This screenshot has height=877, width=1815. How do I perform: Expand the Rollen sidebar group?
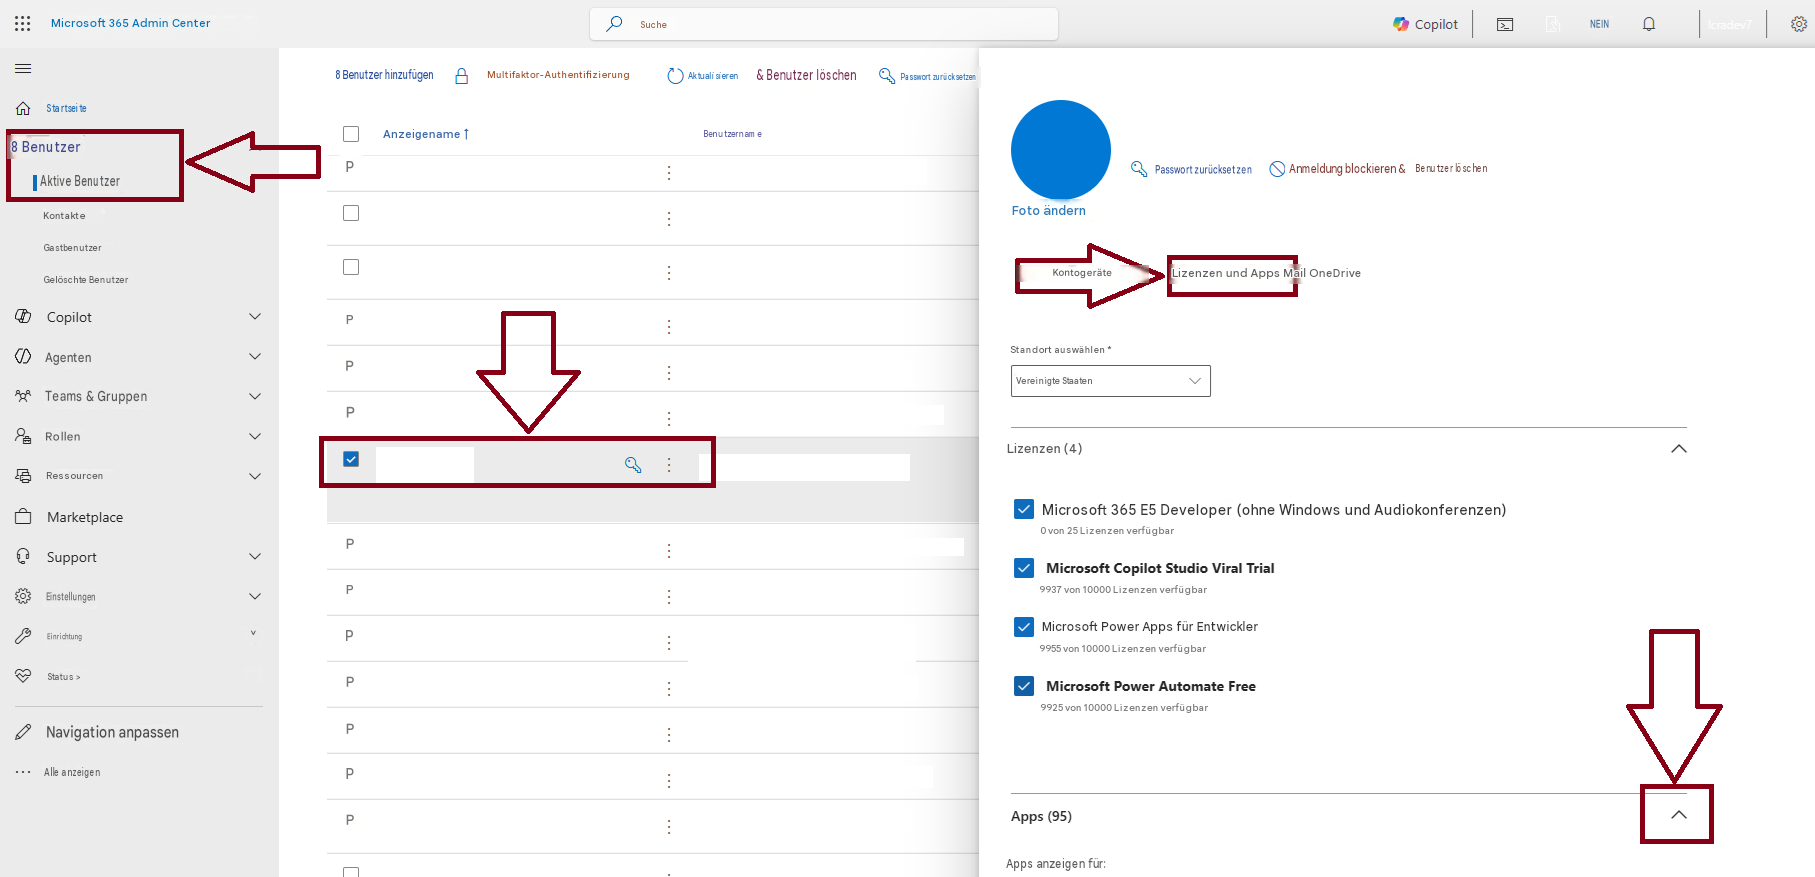point(255,437)
